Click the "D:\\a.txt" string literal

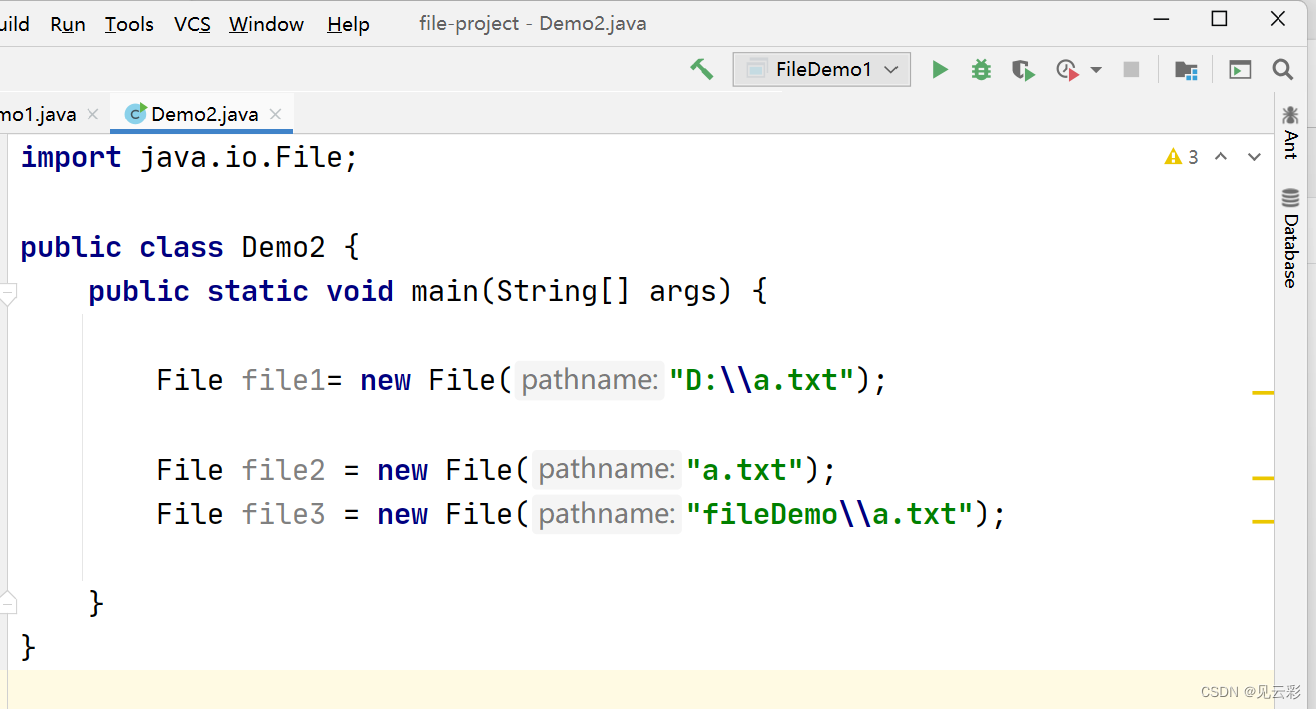(x=761, y=380)
